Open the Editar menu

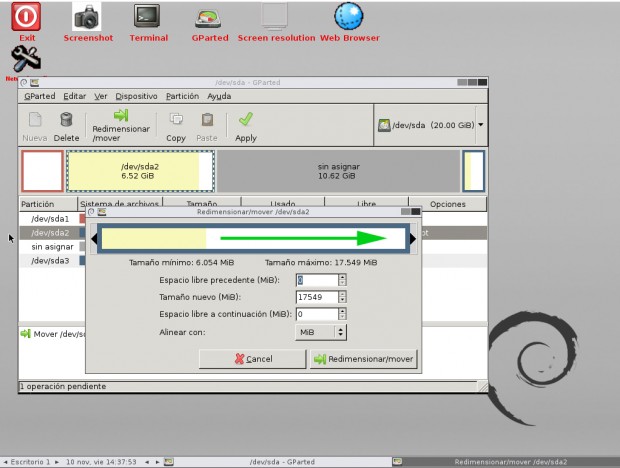pos(74,96)
